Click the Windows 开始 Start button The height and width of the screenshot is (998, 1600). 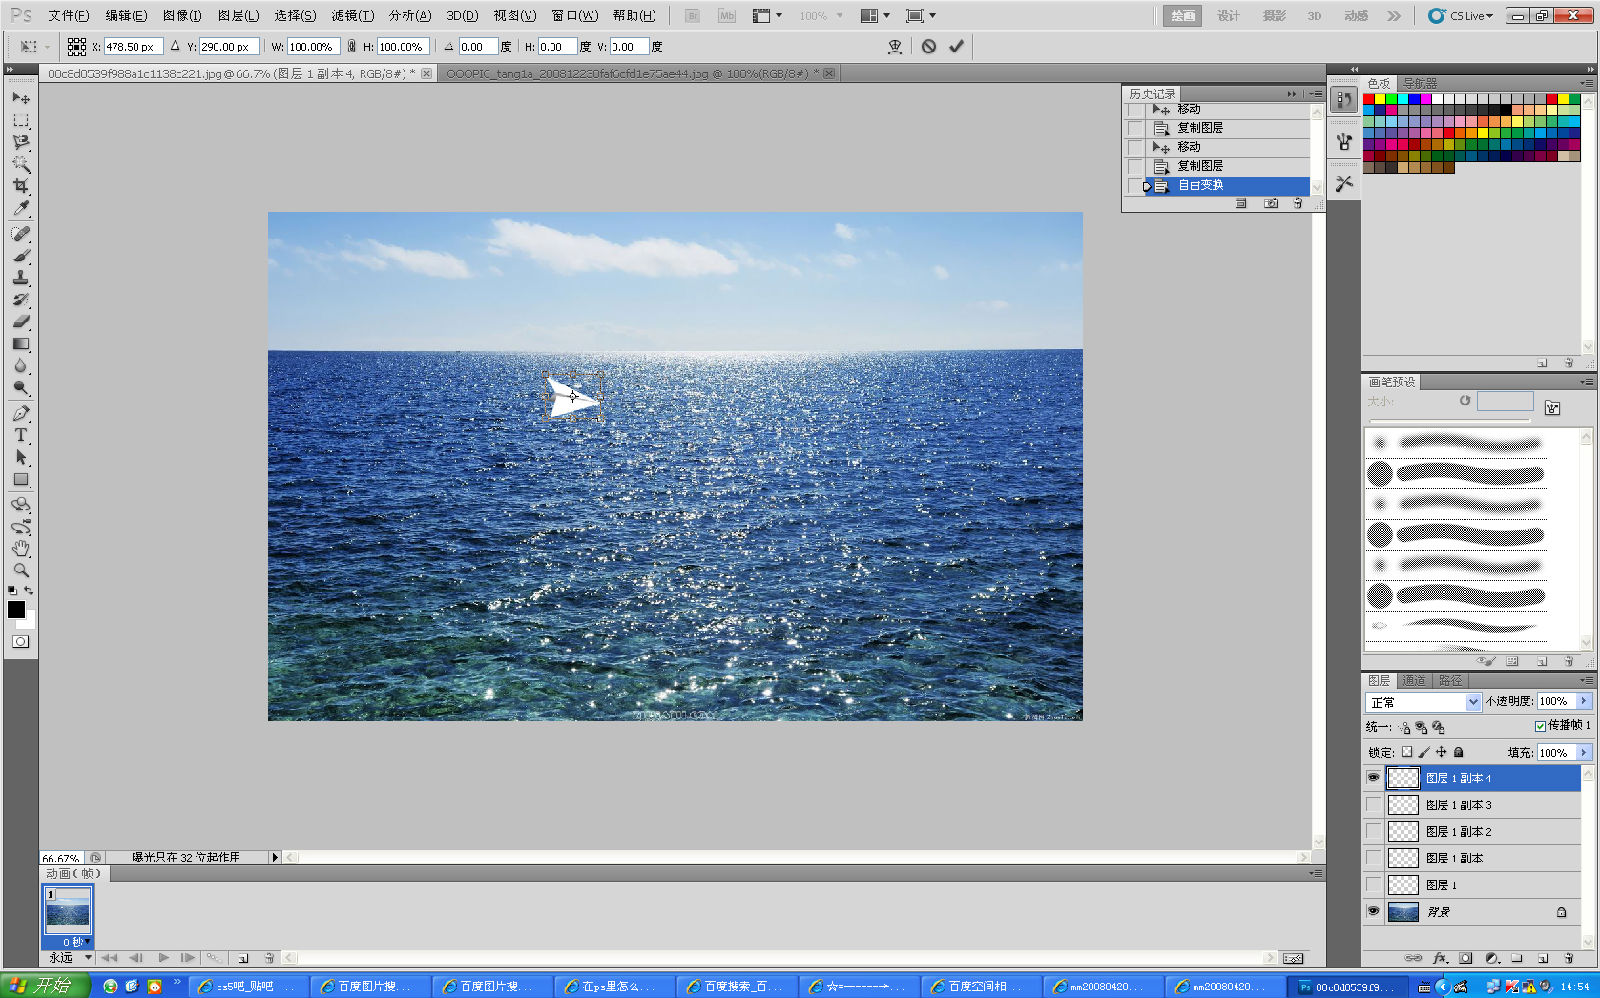44,986
